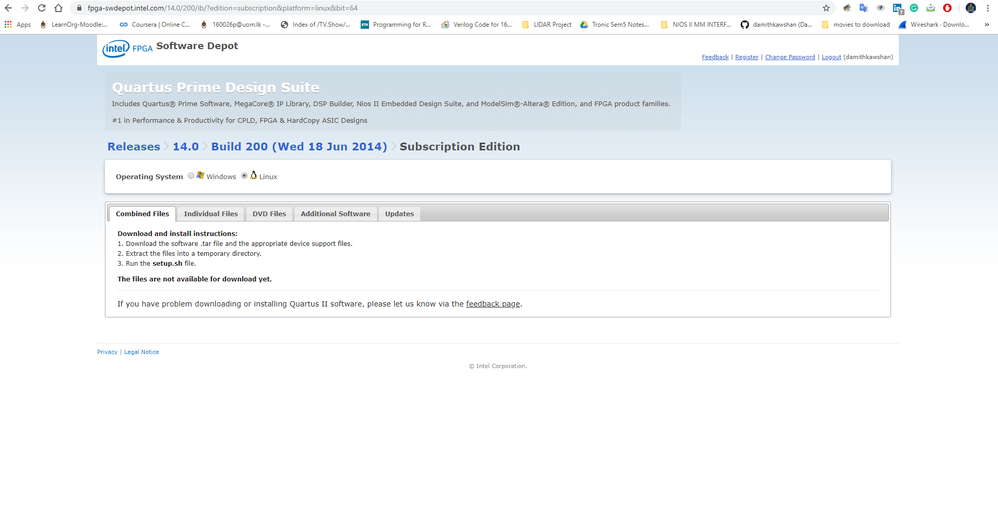The width and height of the screenshot is (998, 519).
Task: Show more hidden bookmarks
Action: (x=987, y=25)
